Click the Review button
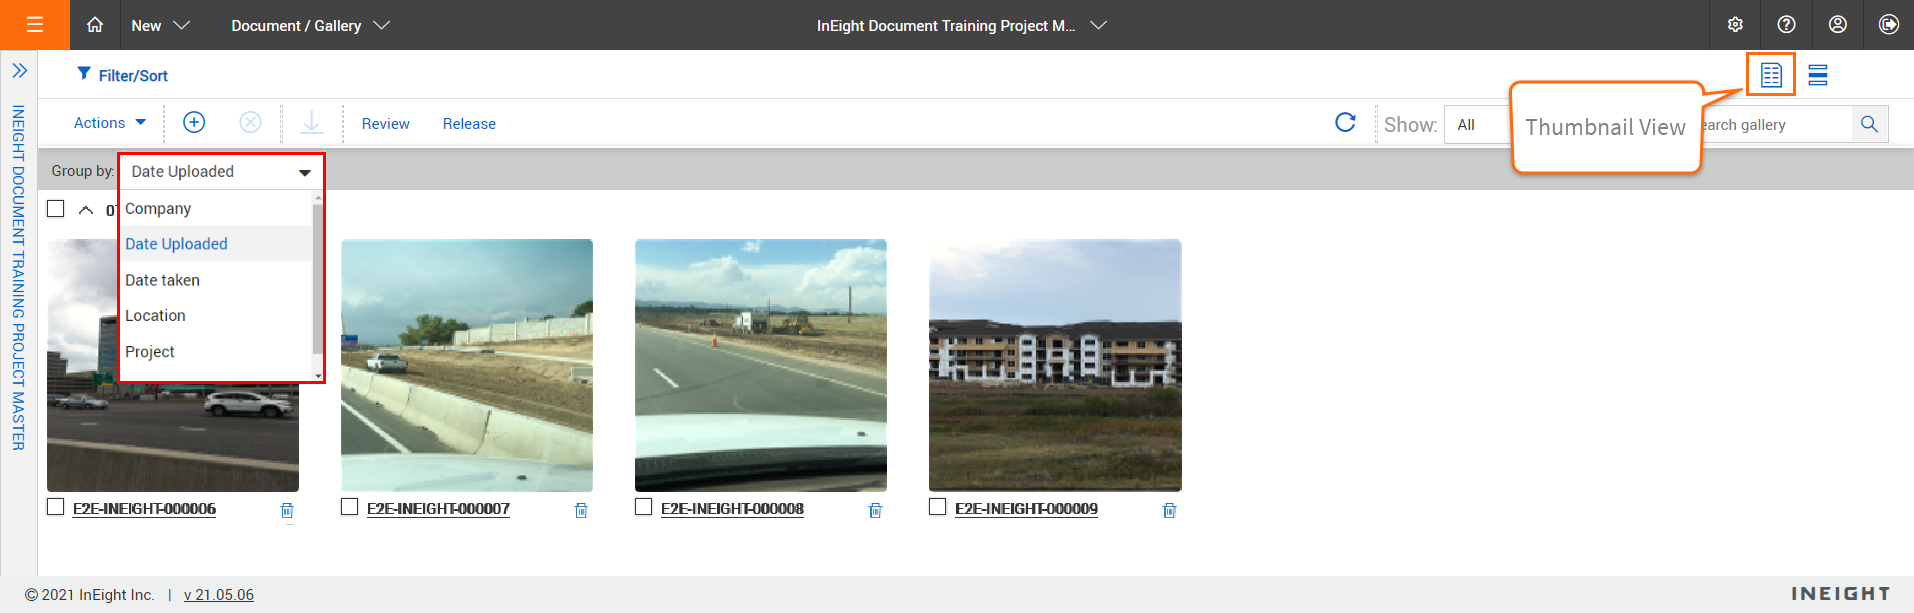 click(x=386, y=124)
